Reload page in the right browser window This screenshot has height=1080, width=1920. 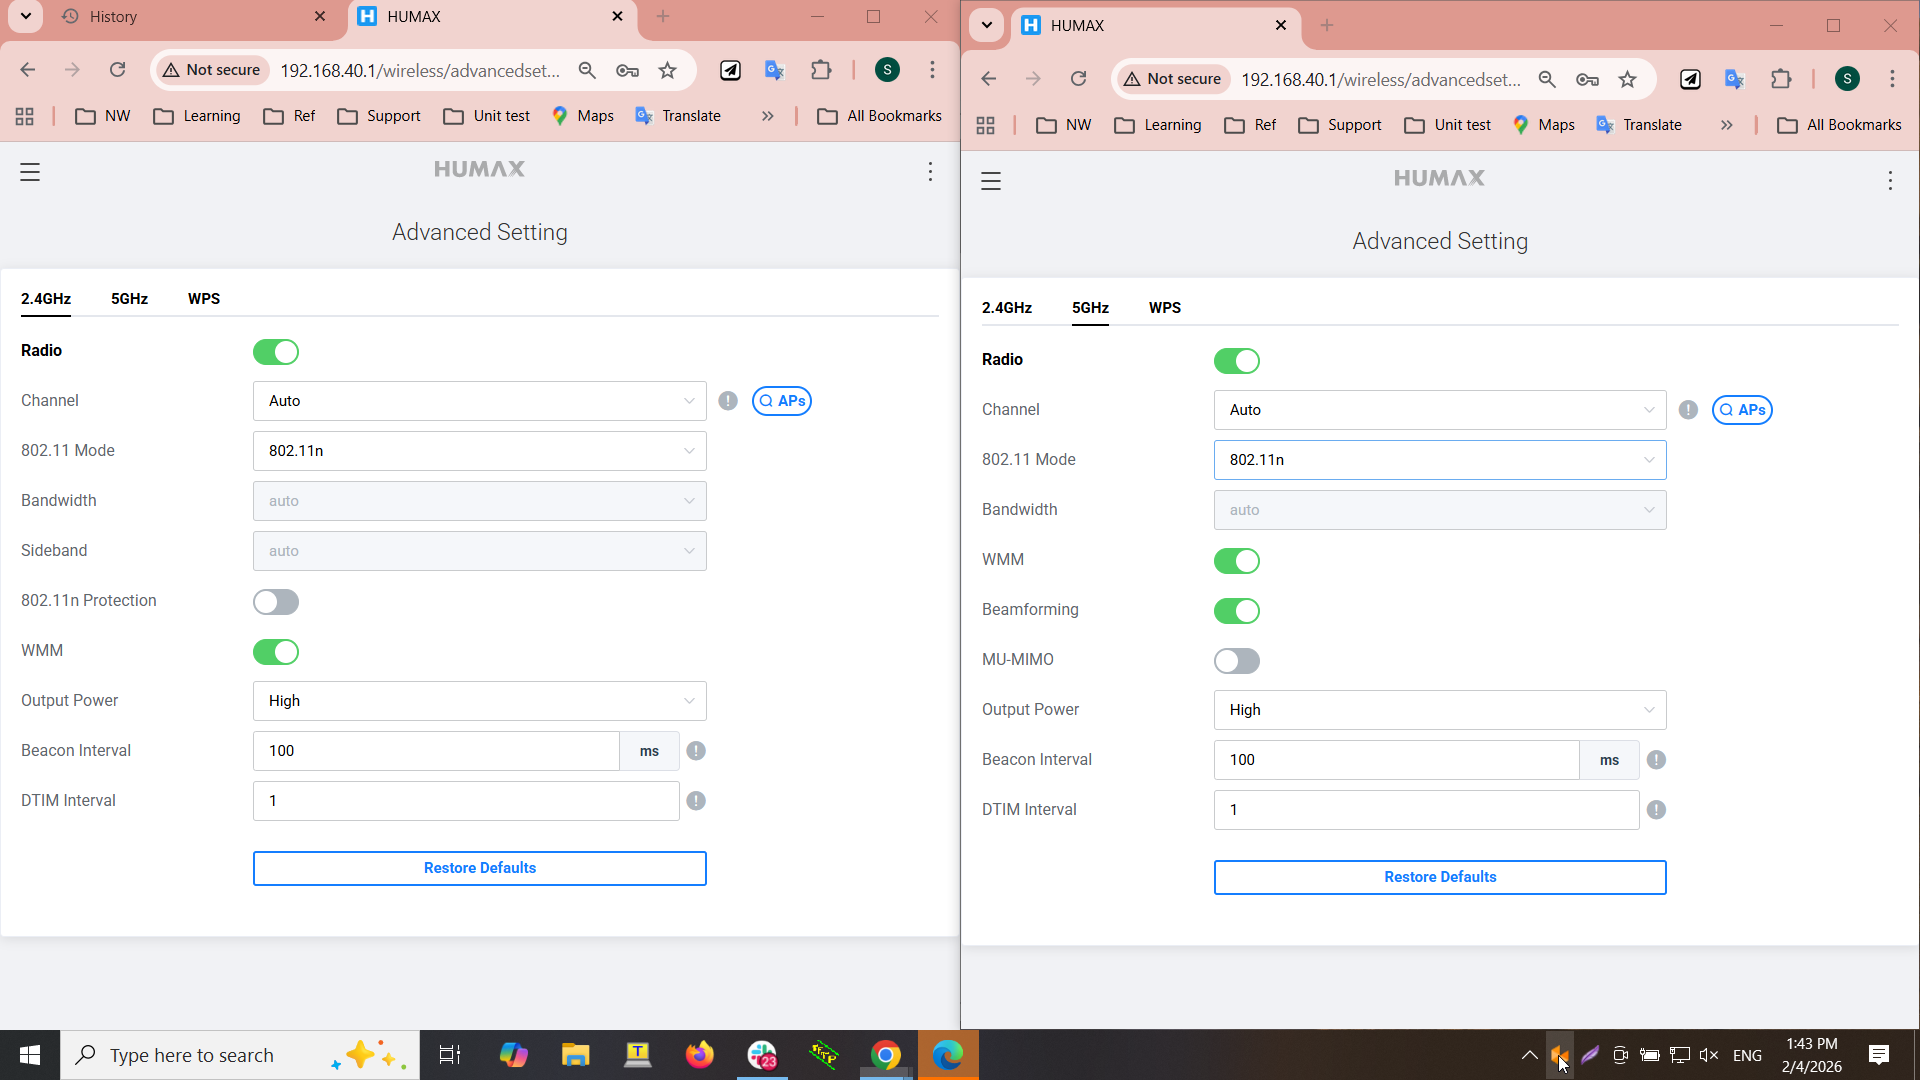[x=1078, y=79]
